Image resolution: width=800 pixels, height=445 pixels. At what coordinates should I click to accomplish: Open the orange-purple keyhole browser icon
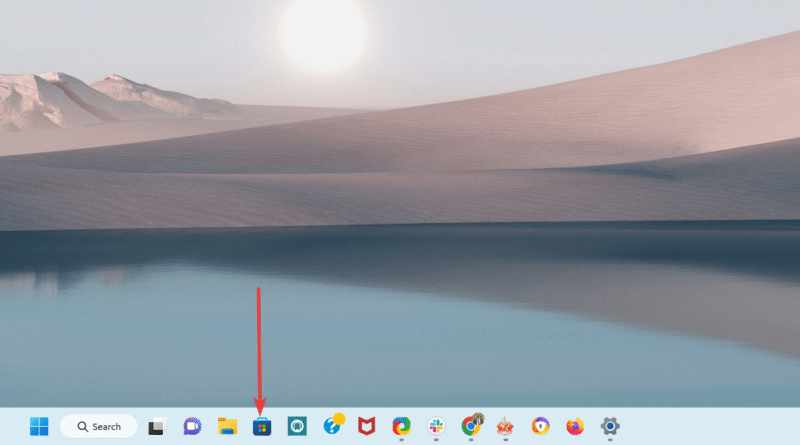coord(540,426)
